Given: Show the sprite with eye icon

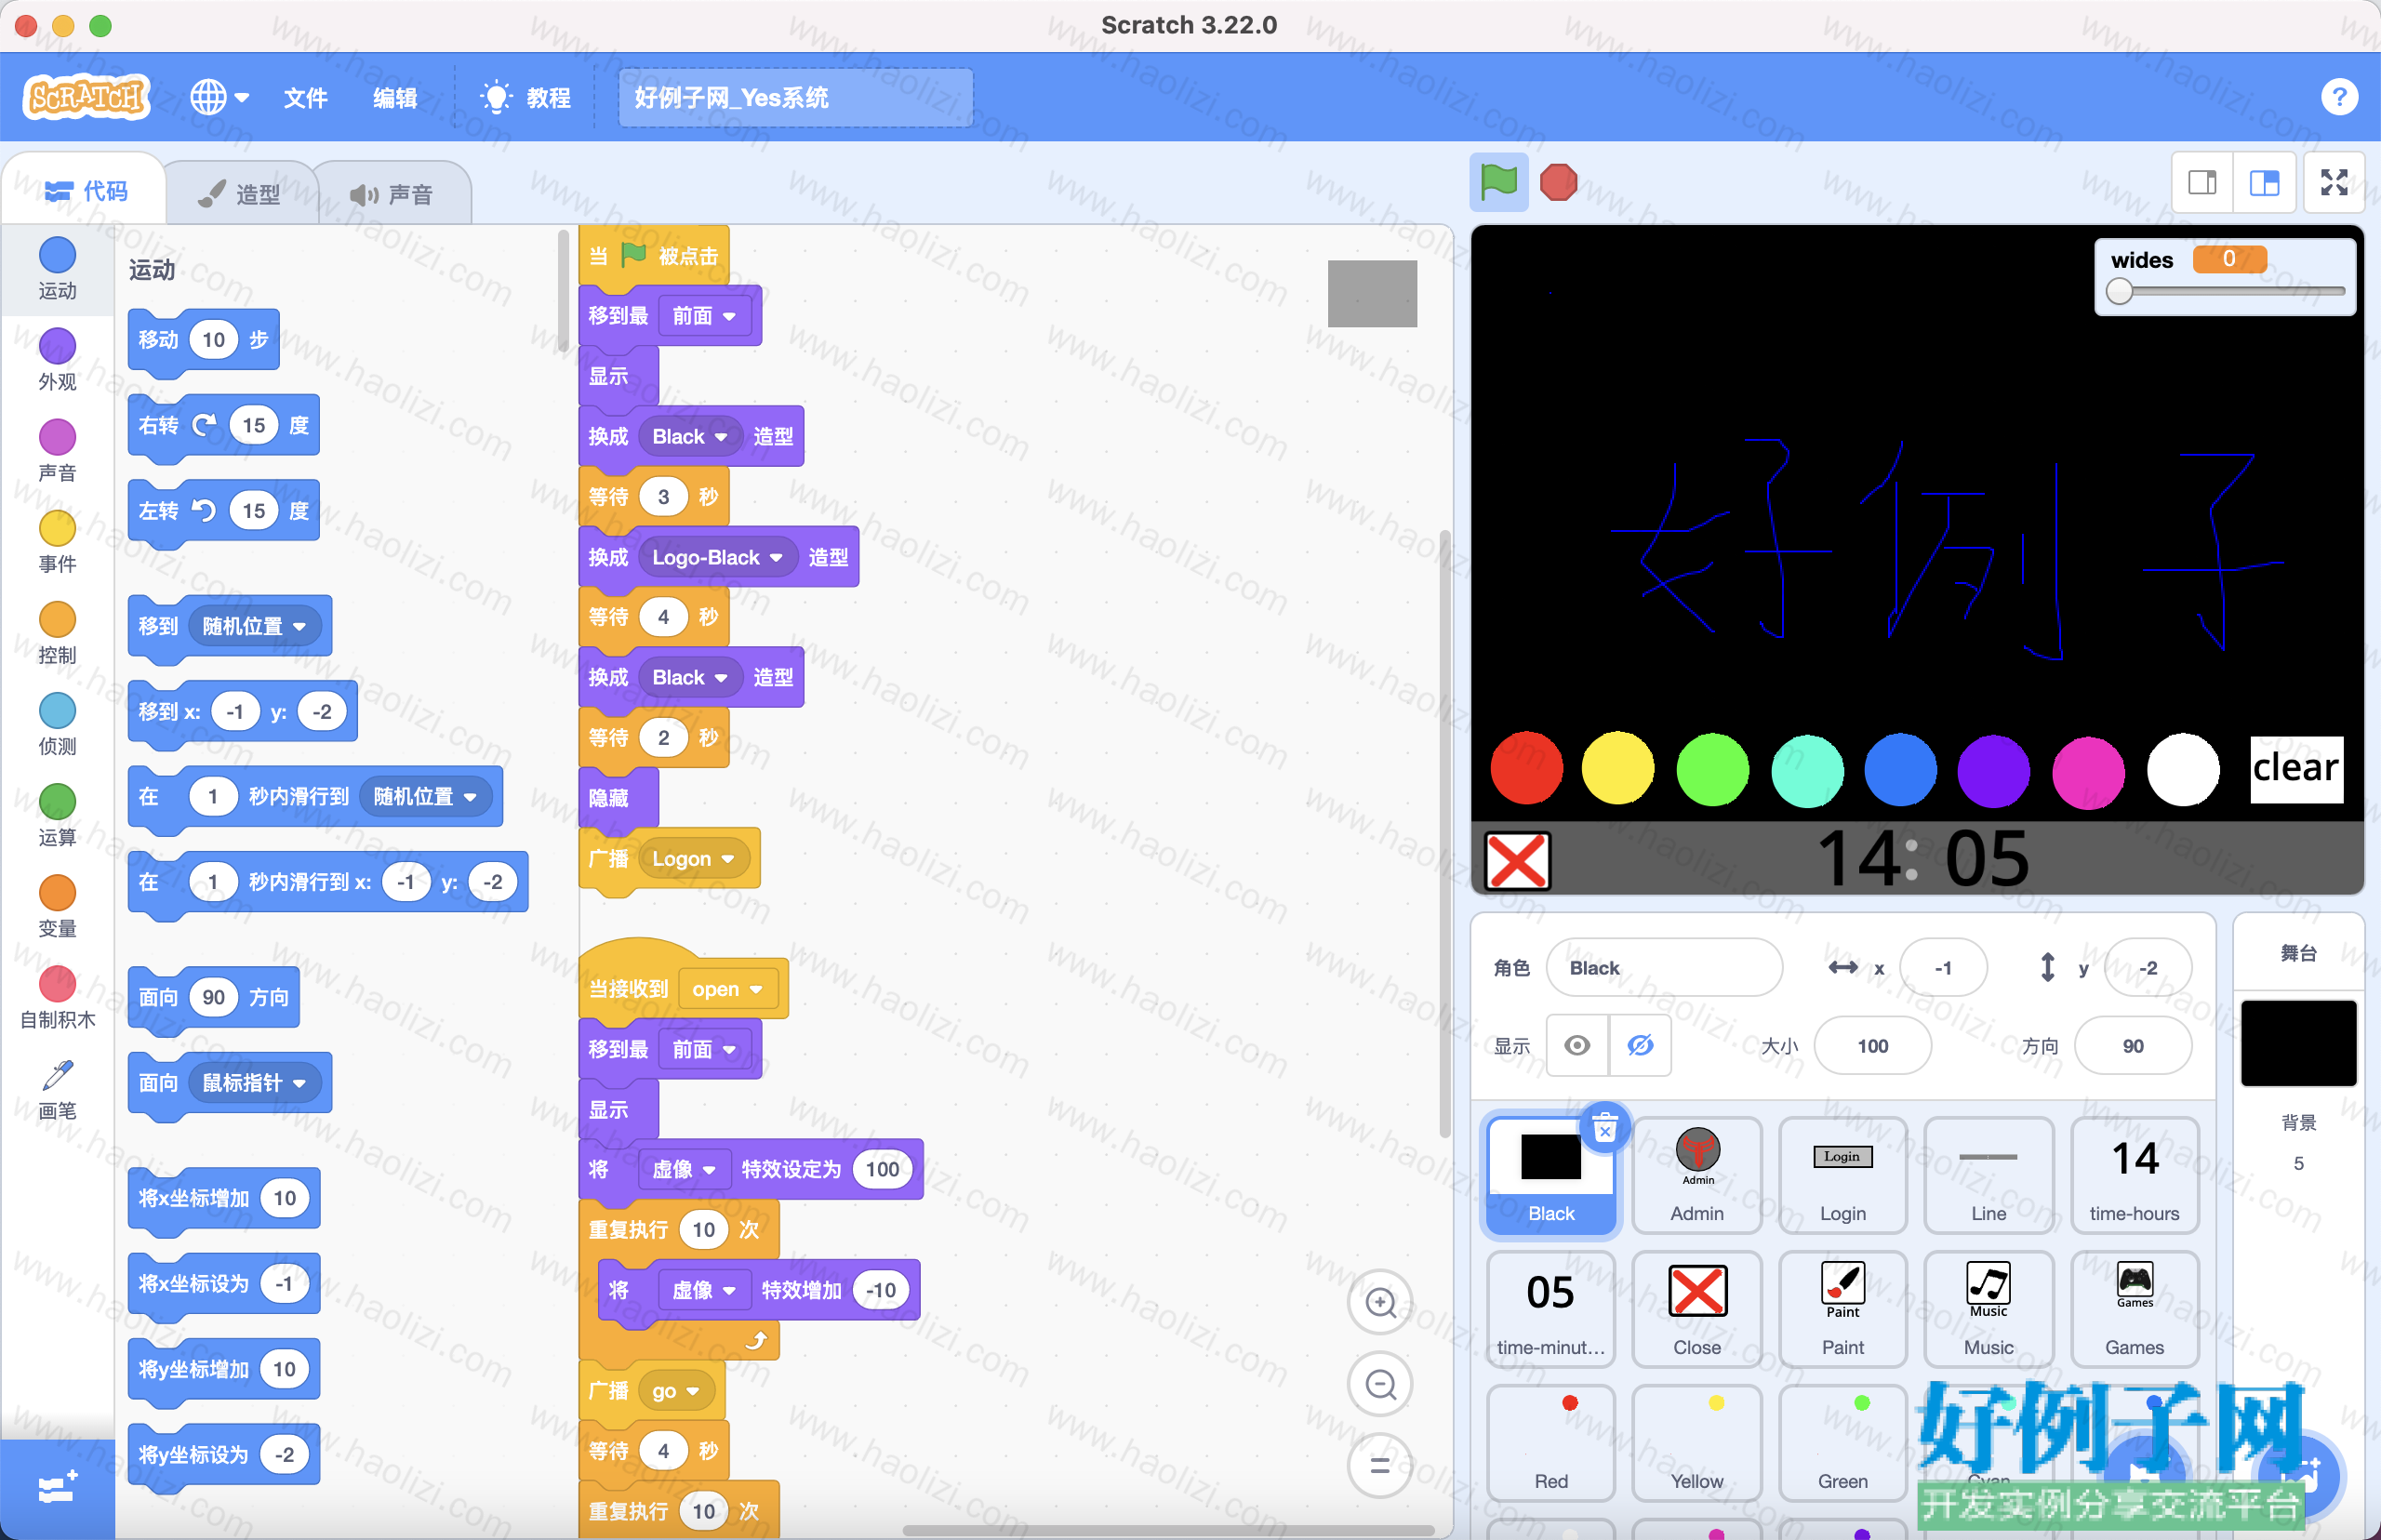Looking at the screenshot, I should [x=1577, y=1045].
